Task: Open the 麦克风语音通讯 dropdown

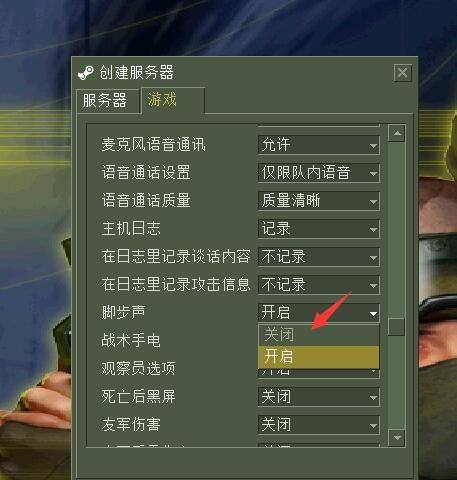Action: tap(319, 145)
